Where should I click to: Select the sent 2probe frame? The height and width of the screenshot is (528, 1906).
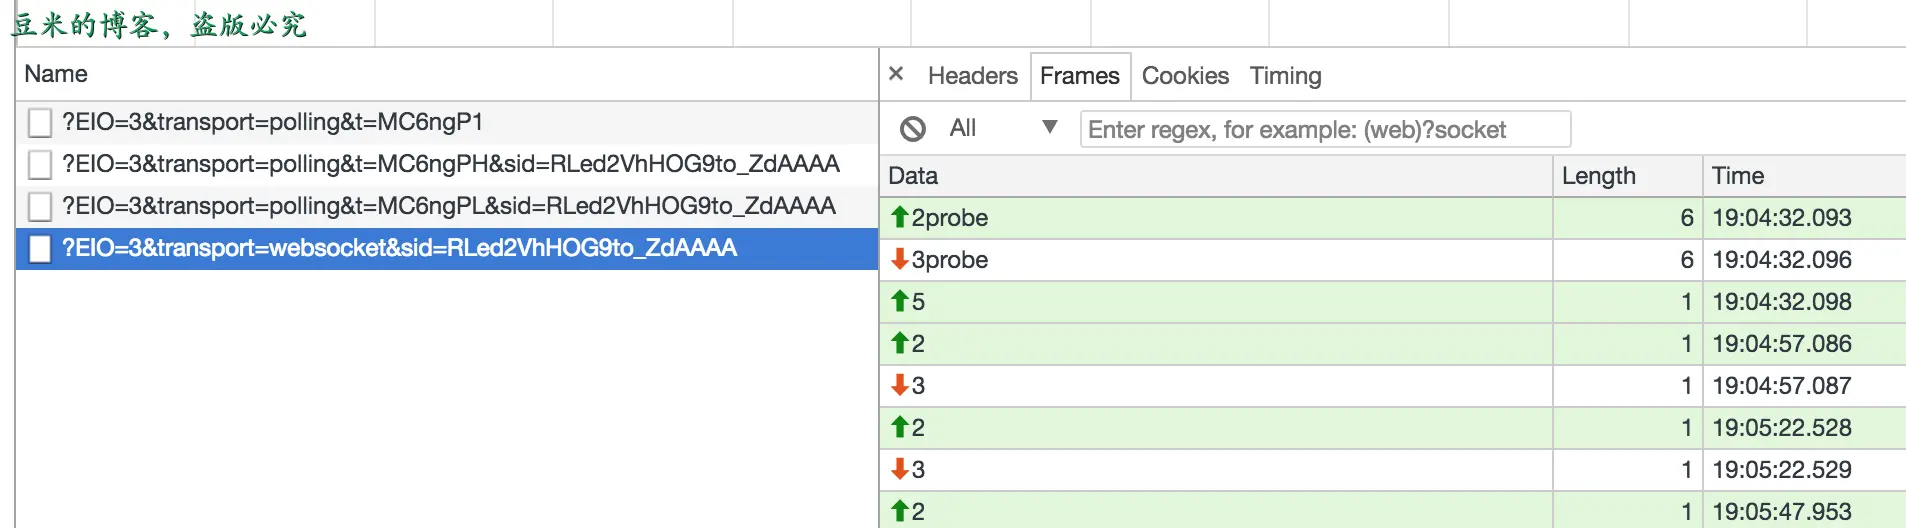(1393, 218)
